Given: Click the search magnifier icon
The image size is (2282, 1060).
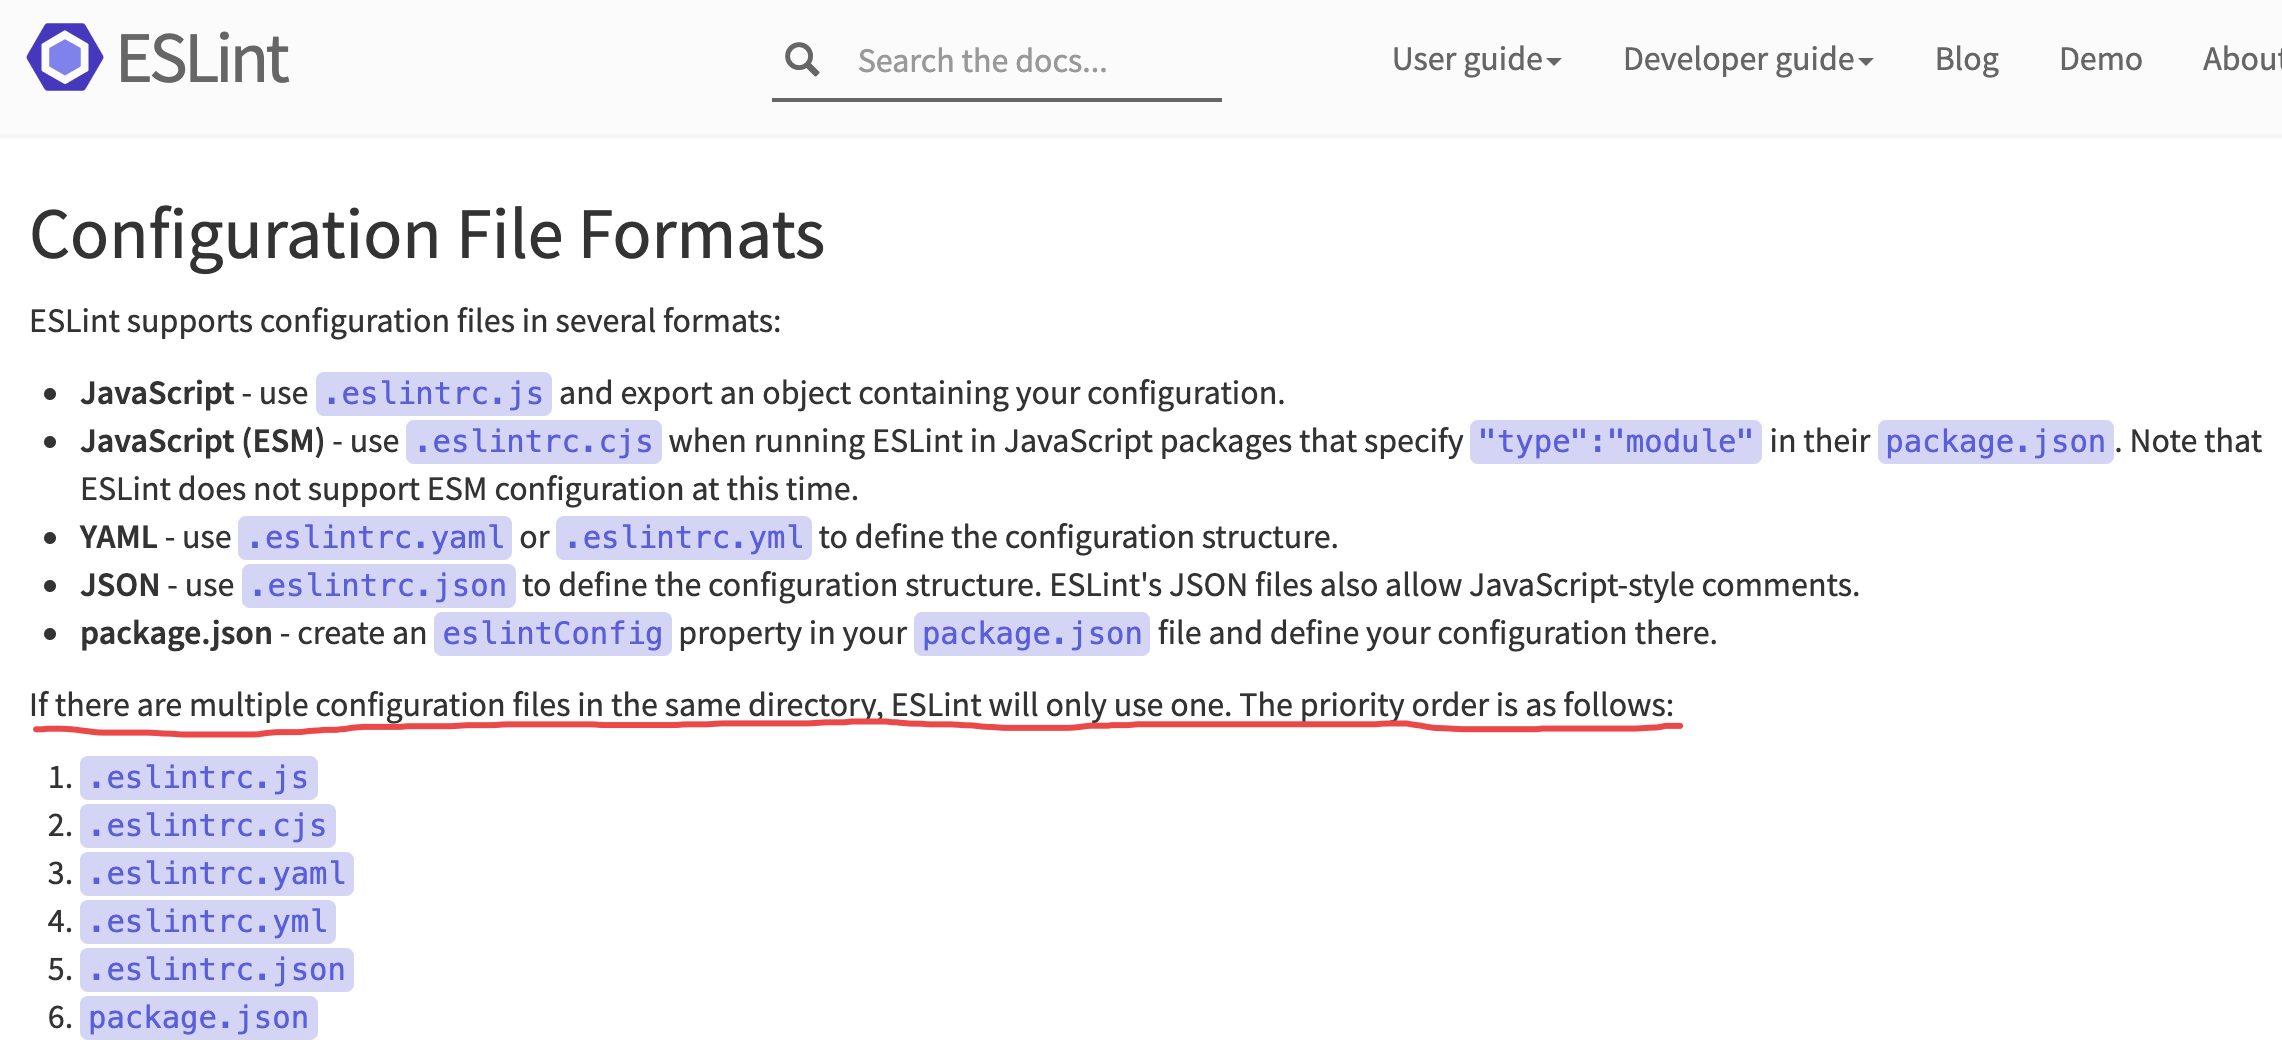Looking at the screenshot, I should click(x=801, y=60).
